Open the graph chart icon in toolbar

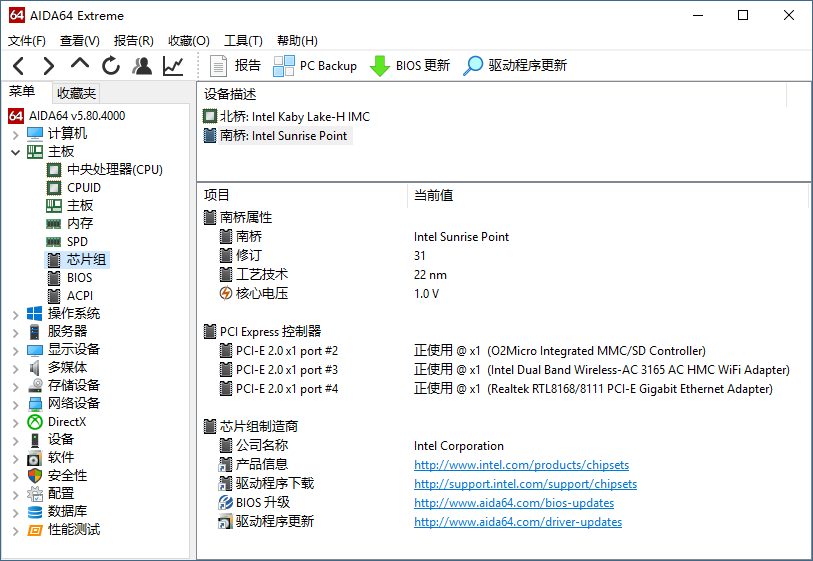(173, 66)
